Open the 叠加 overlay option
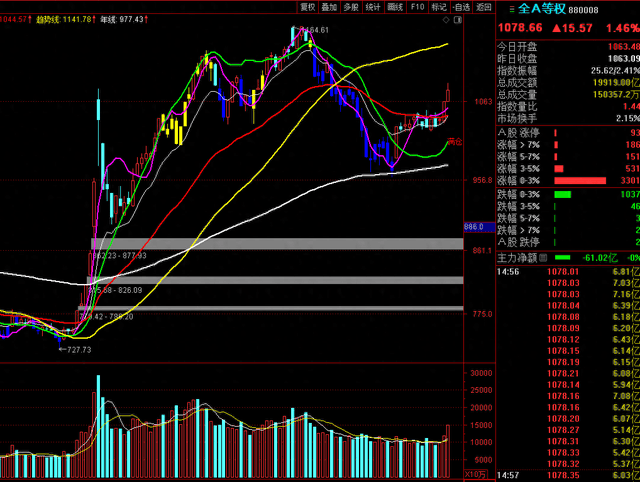This screenshot has width=640, height=482. point(329,7)
